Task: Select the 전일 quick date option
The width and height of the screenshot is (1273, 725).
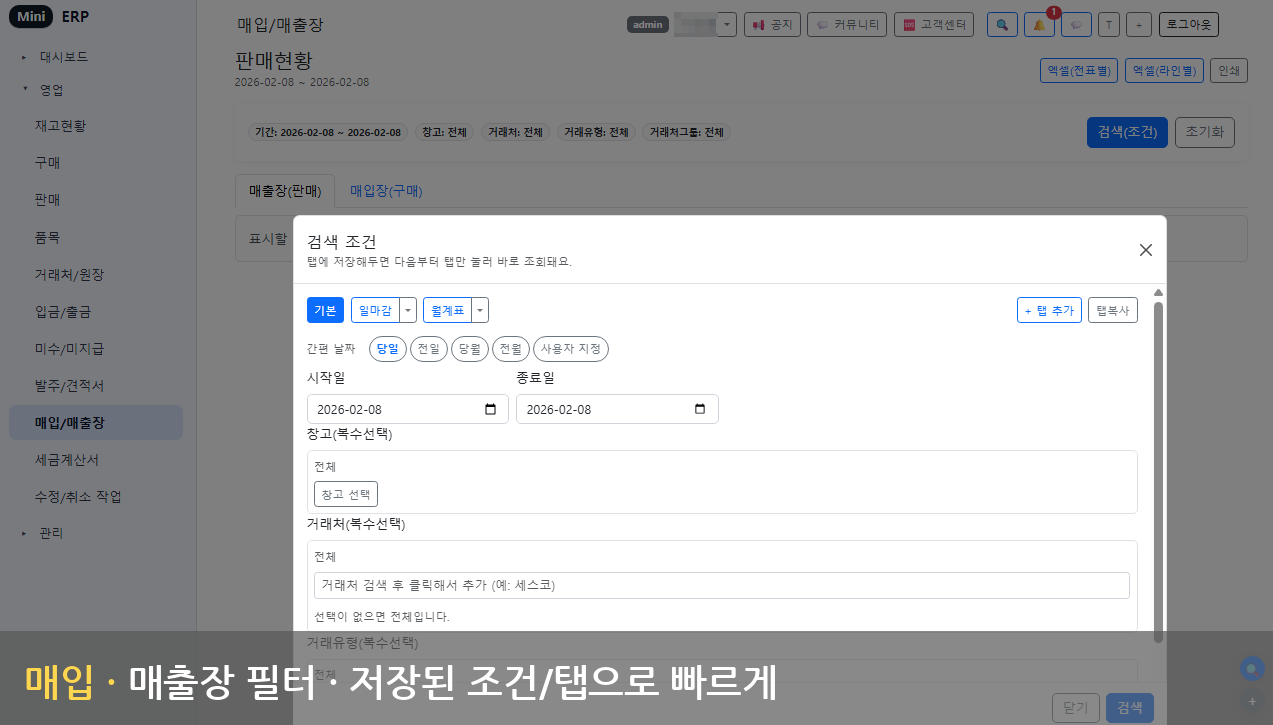Action: 429,349
